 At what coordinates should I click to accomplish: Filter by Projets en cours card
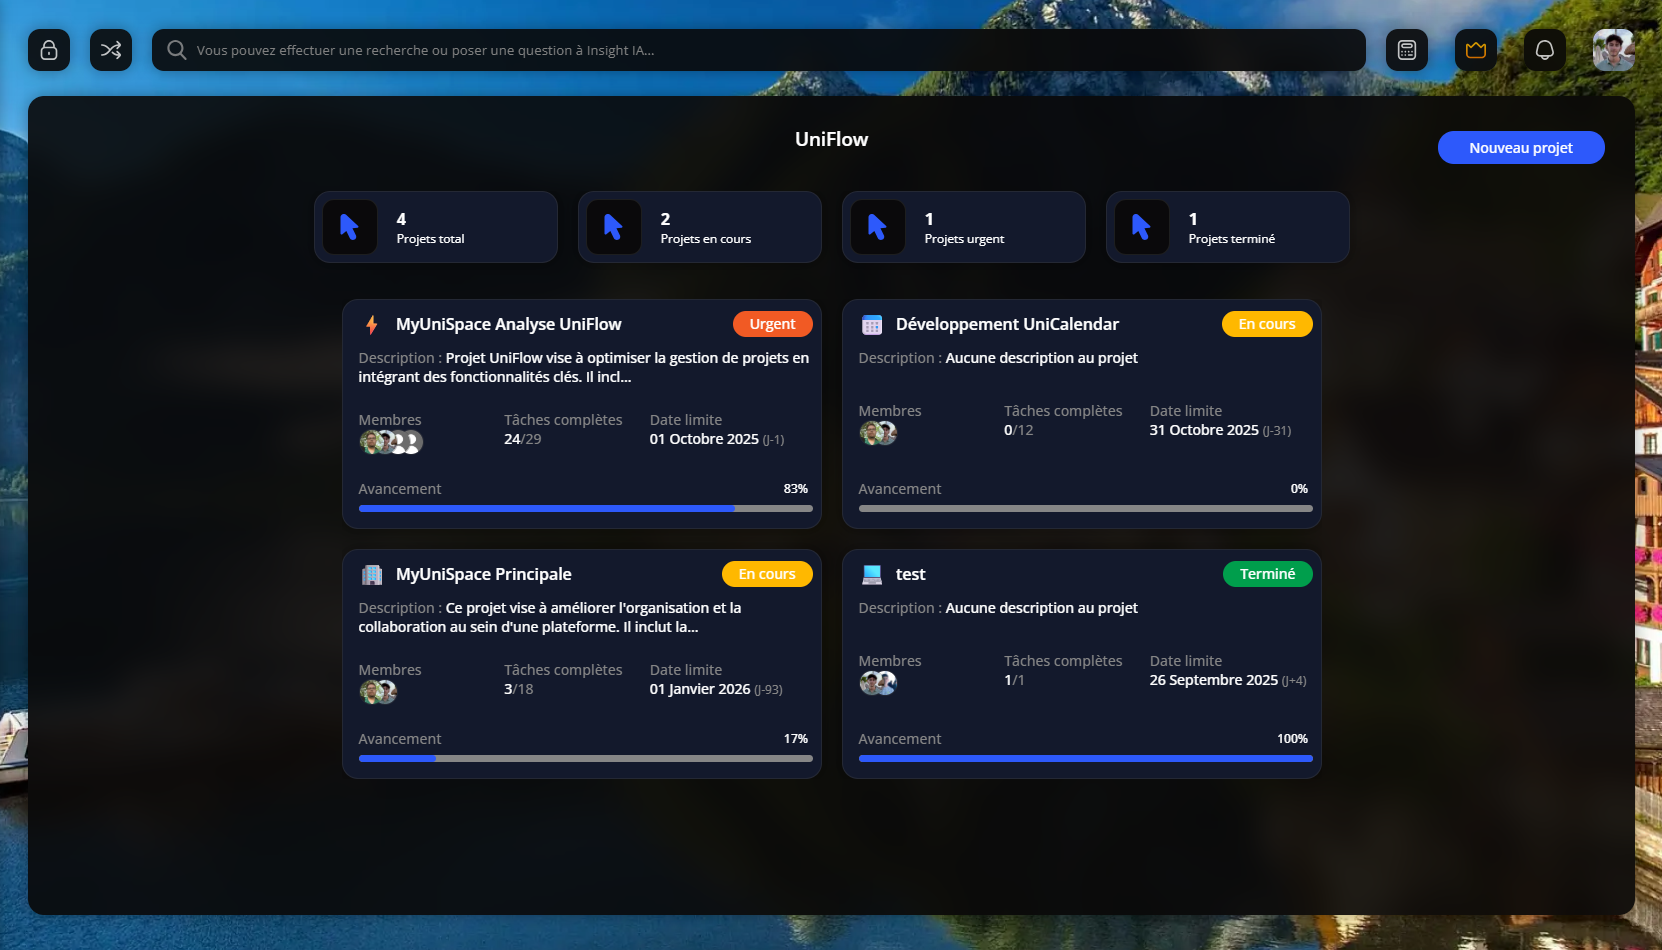tap(700, 227)
